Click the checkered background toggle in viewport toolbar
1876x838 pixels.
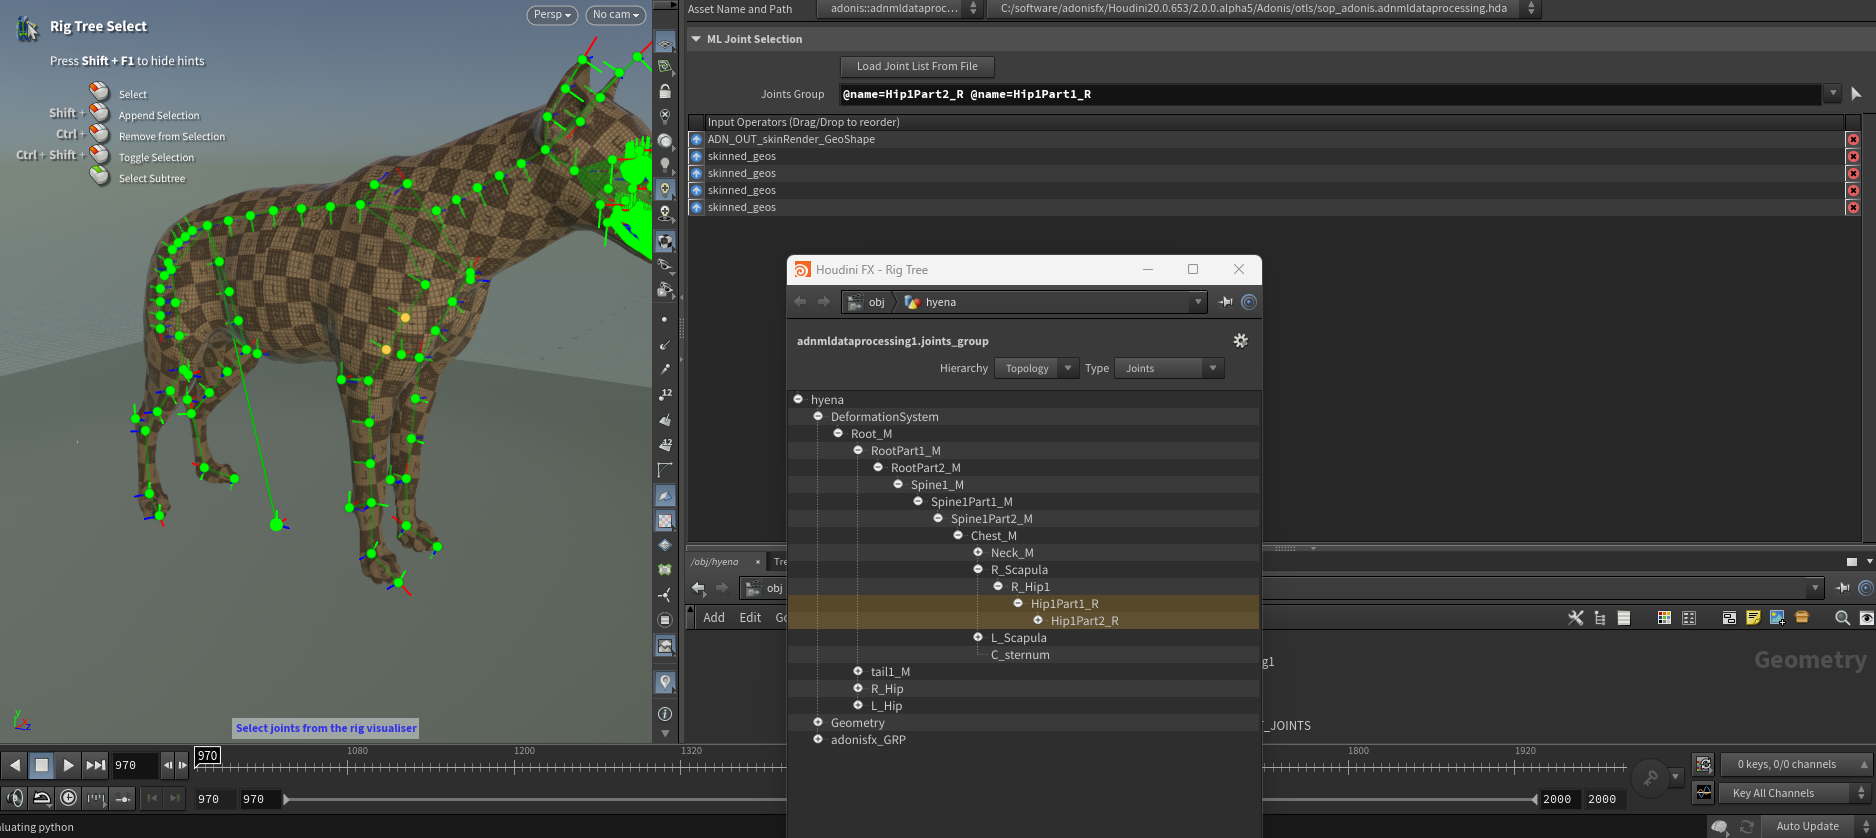665,521
